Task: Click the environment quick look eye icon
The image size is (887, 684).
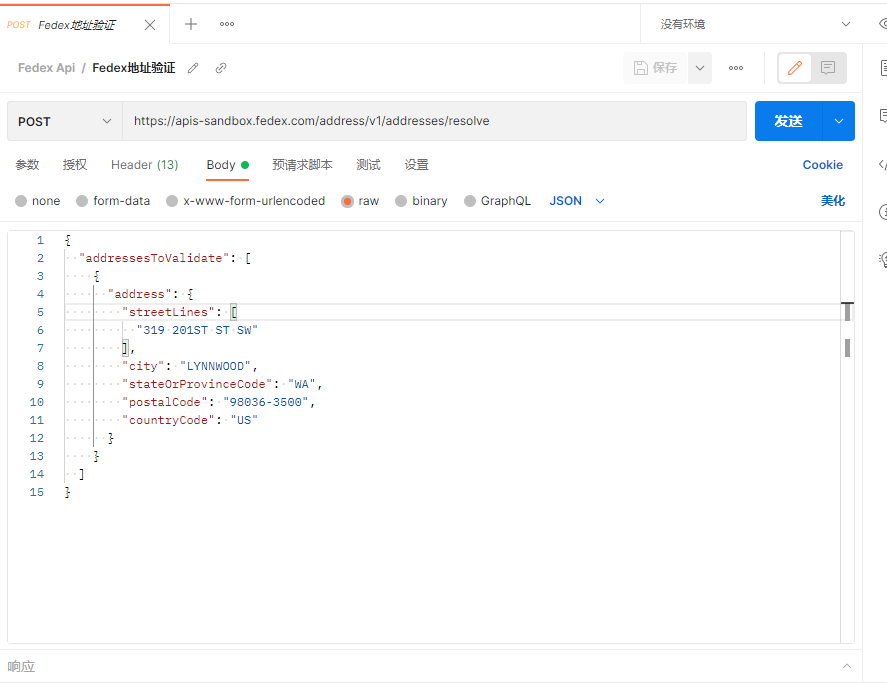Action: pos(882,24)
